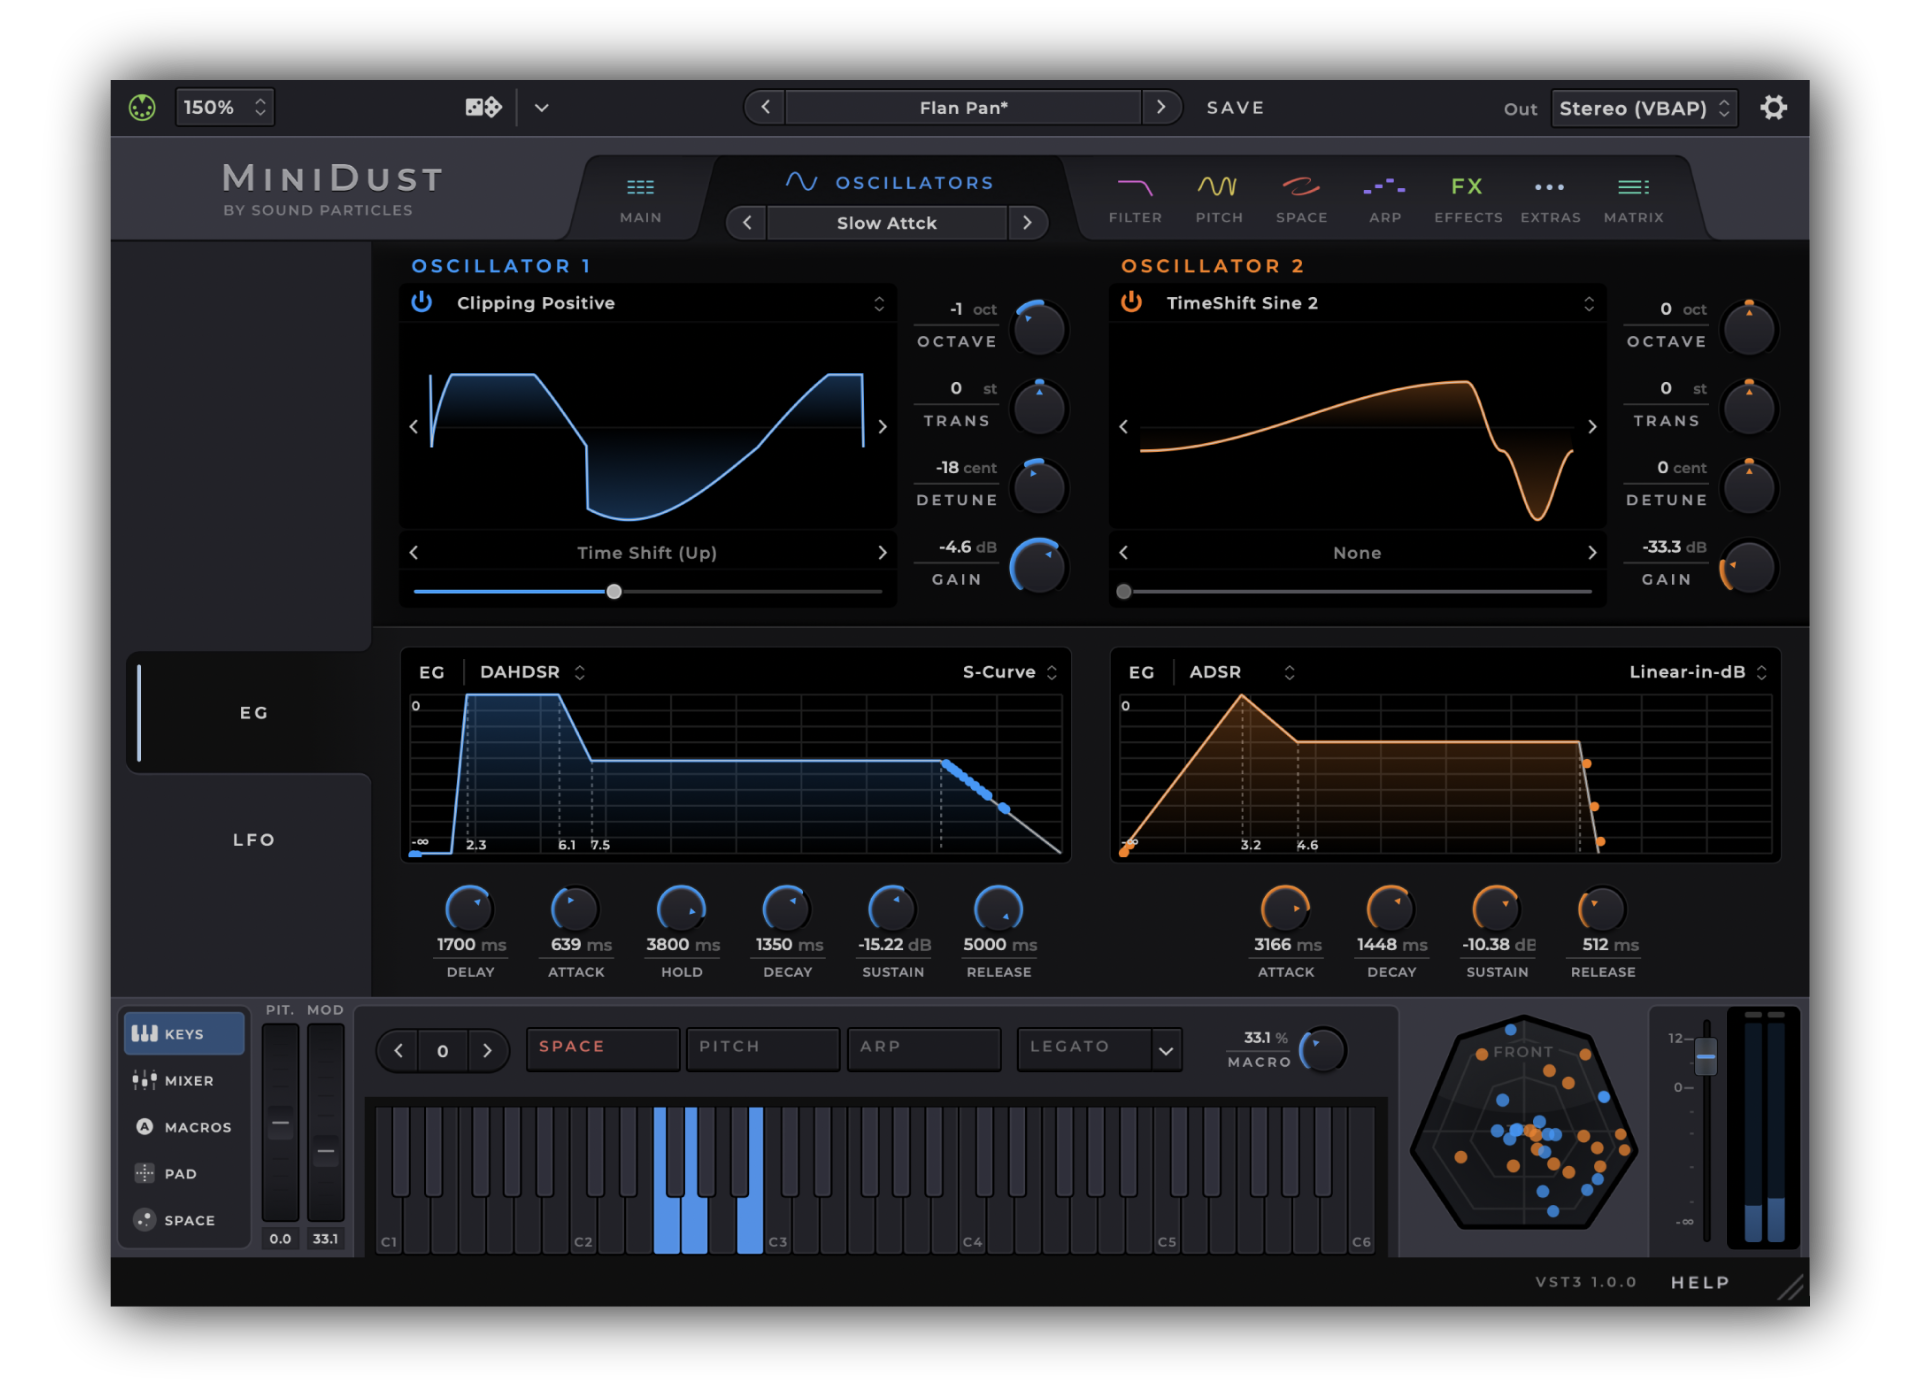The height and width of the screenshot is (1386, 1921).
Task: Go to the next preset after Flan Pan
Action: pos(1160,107)
